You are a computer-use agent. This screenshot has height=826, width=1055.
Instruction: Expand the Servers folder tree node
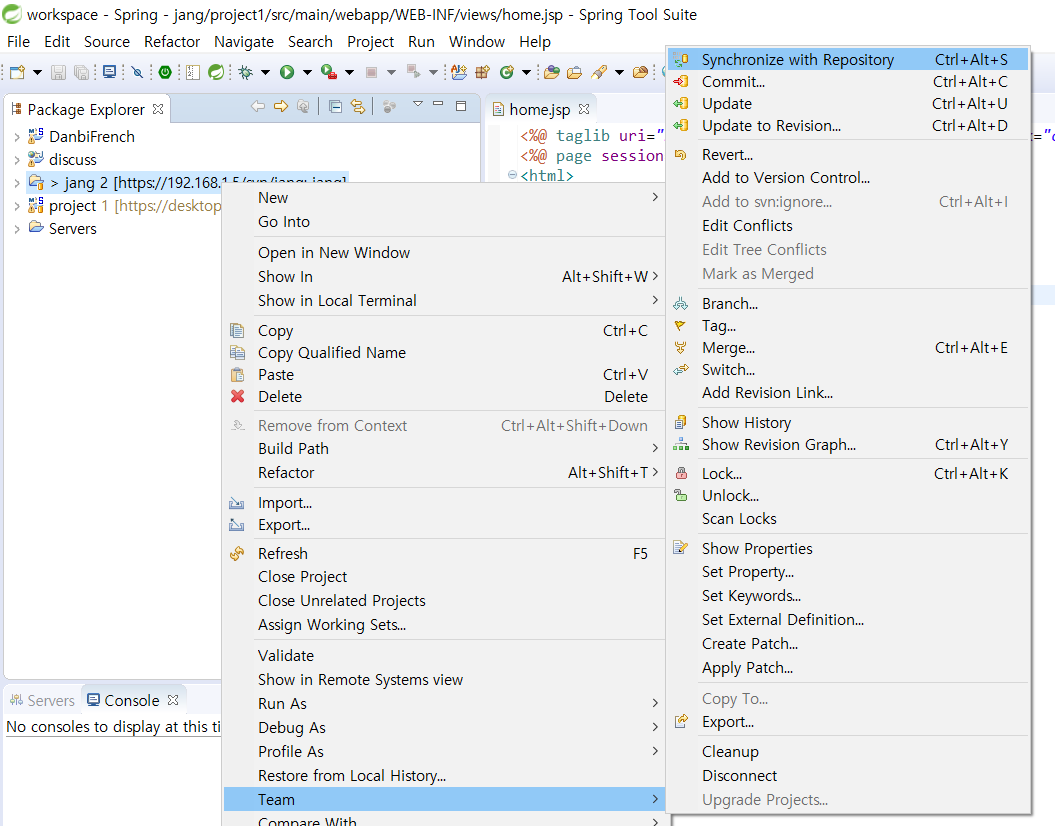coord(17,229)
